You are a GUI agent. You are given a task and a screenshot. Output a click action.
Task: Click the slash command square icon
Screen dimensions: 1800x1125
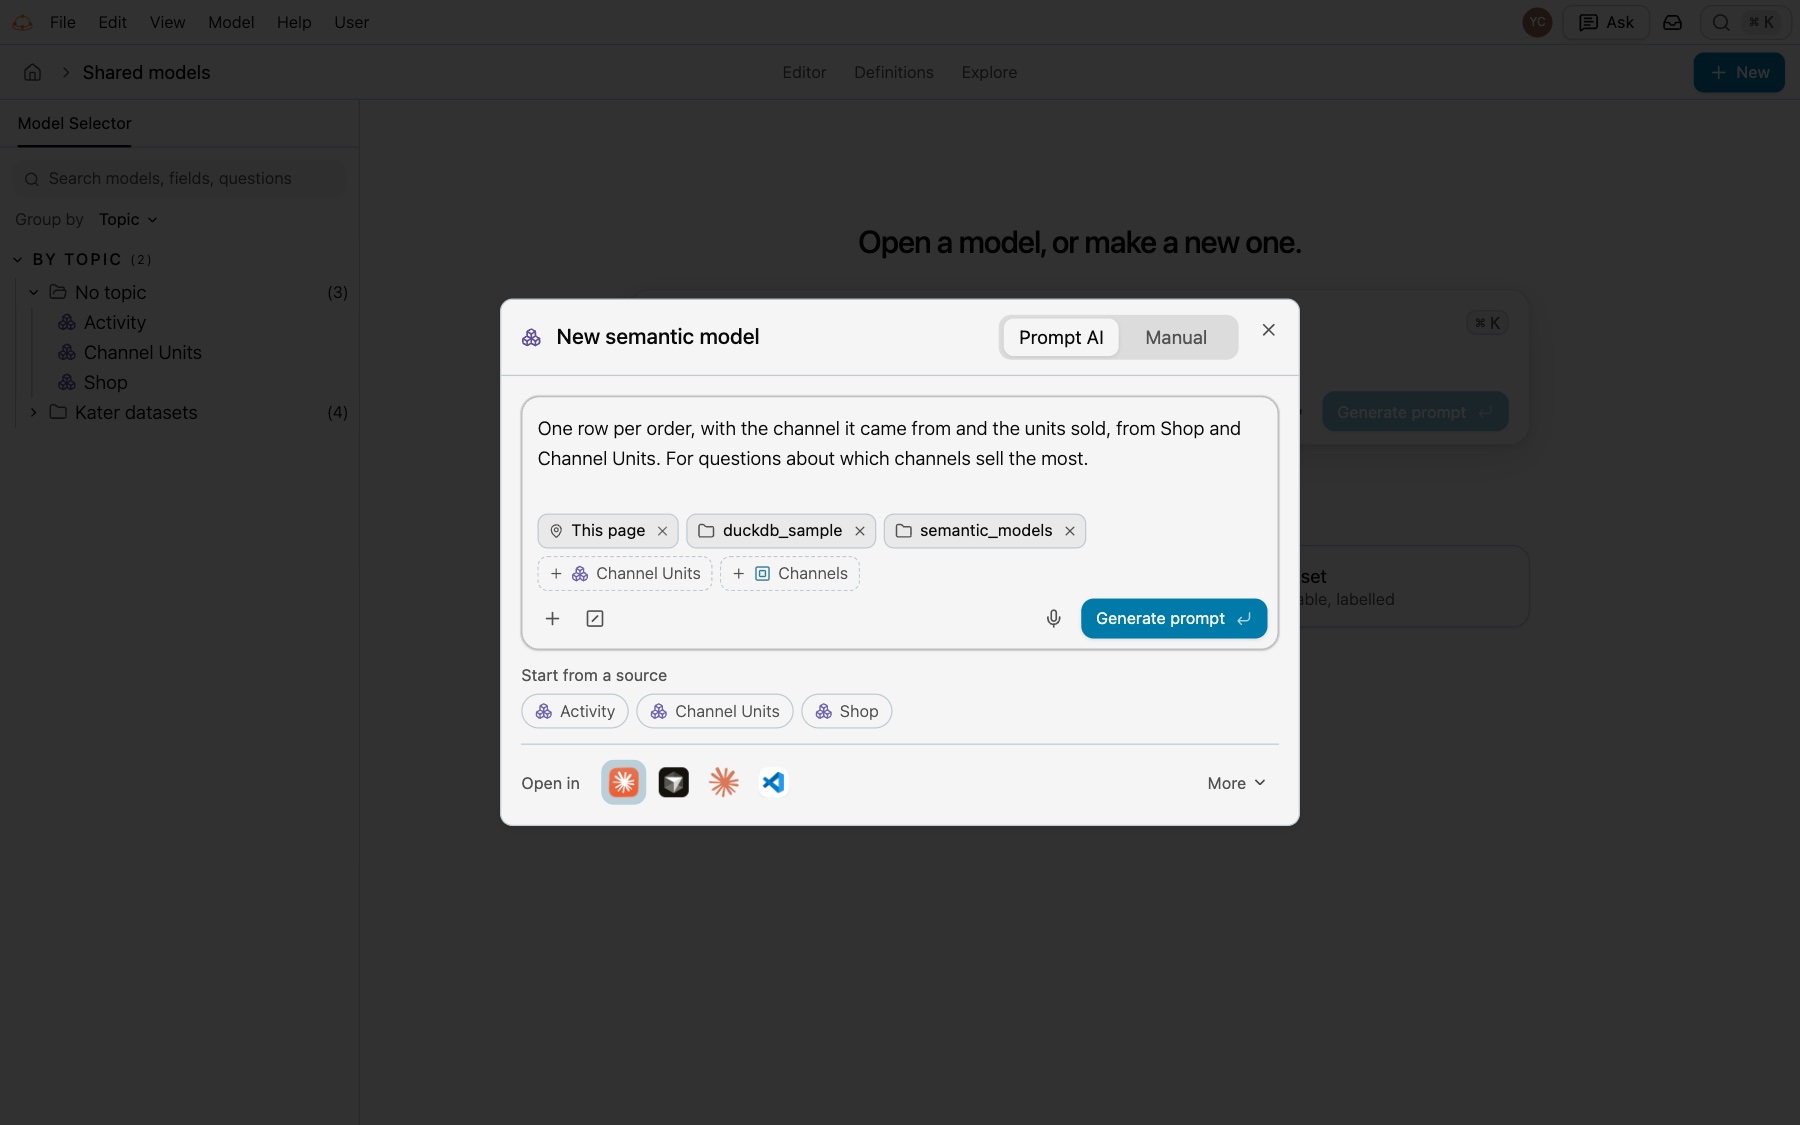[595, 618]
